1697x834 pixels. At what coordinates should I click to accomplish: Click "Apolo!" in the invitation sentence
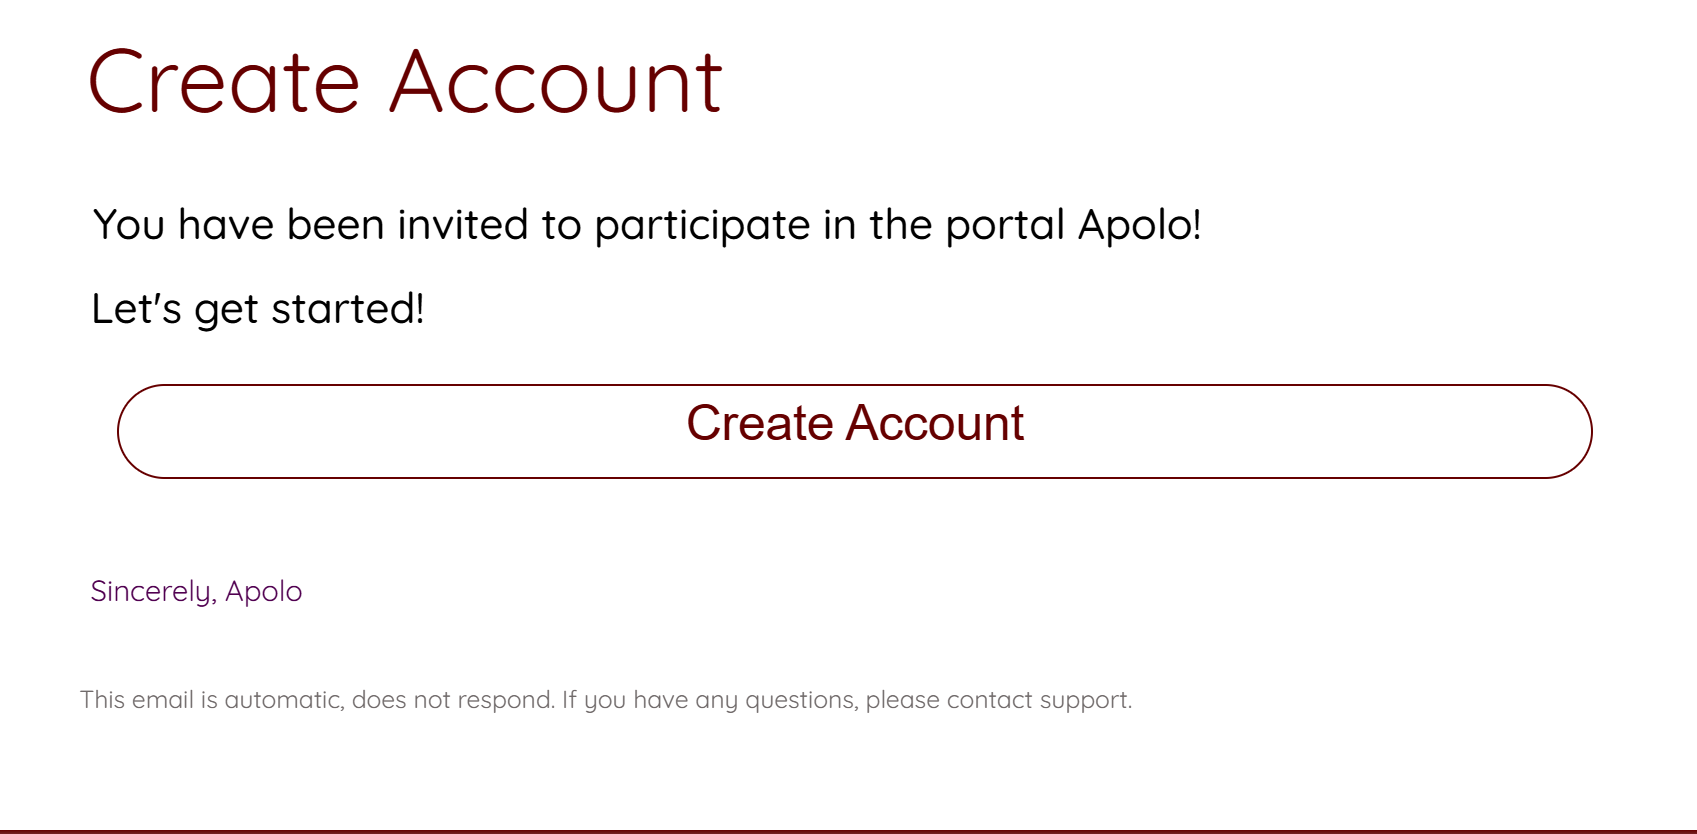pyautogui.click(x=1139, y=225)
